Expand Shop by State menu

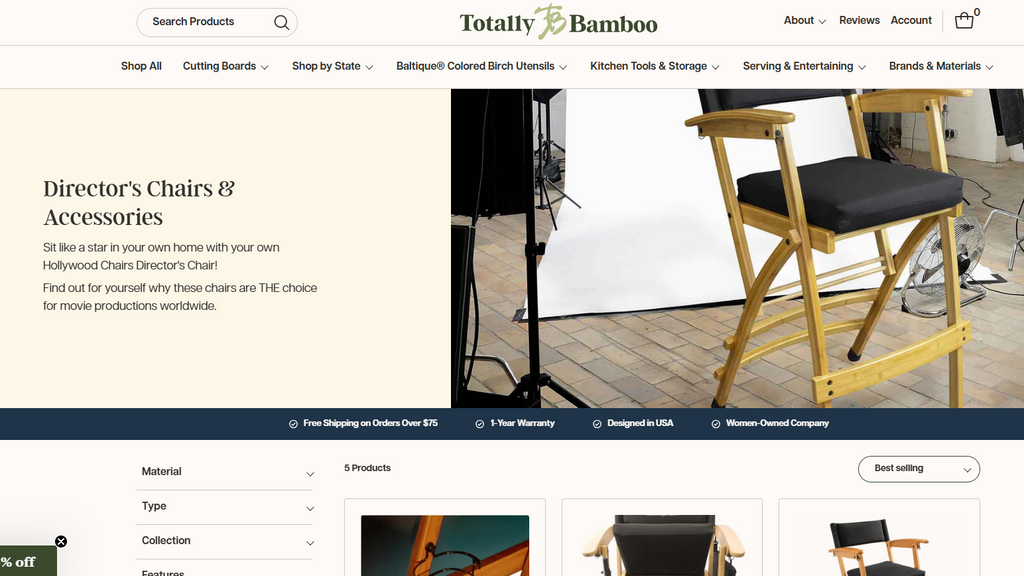pyautogui.click(x=332, y=66)
